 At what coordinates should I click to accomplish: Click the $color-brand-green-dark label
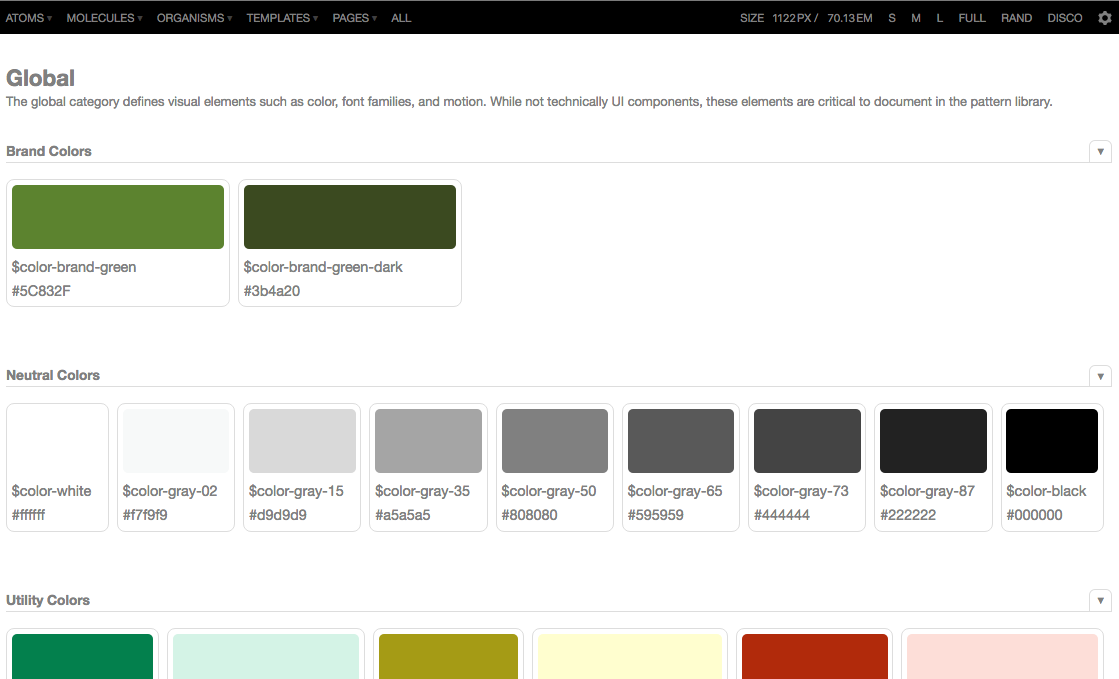click(x=323, y=267)
